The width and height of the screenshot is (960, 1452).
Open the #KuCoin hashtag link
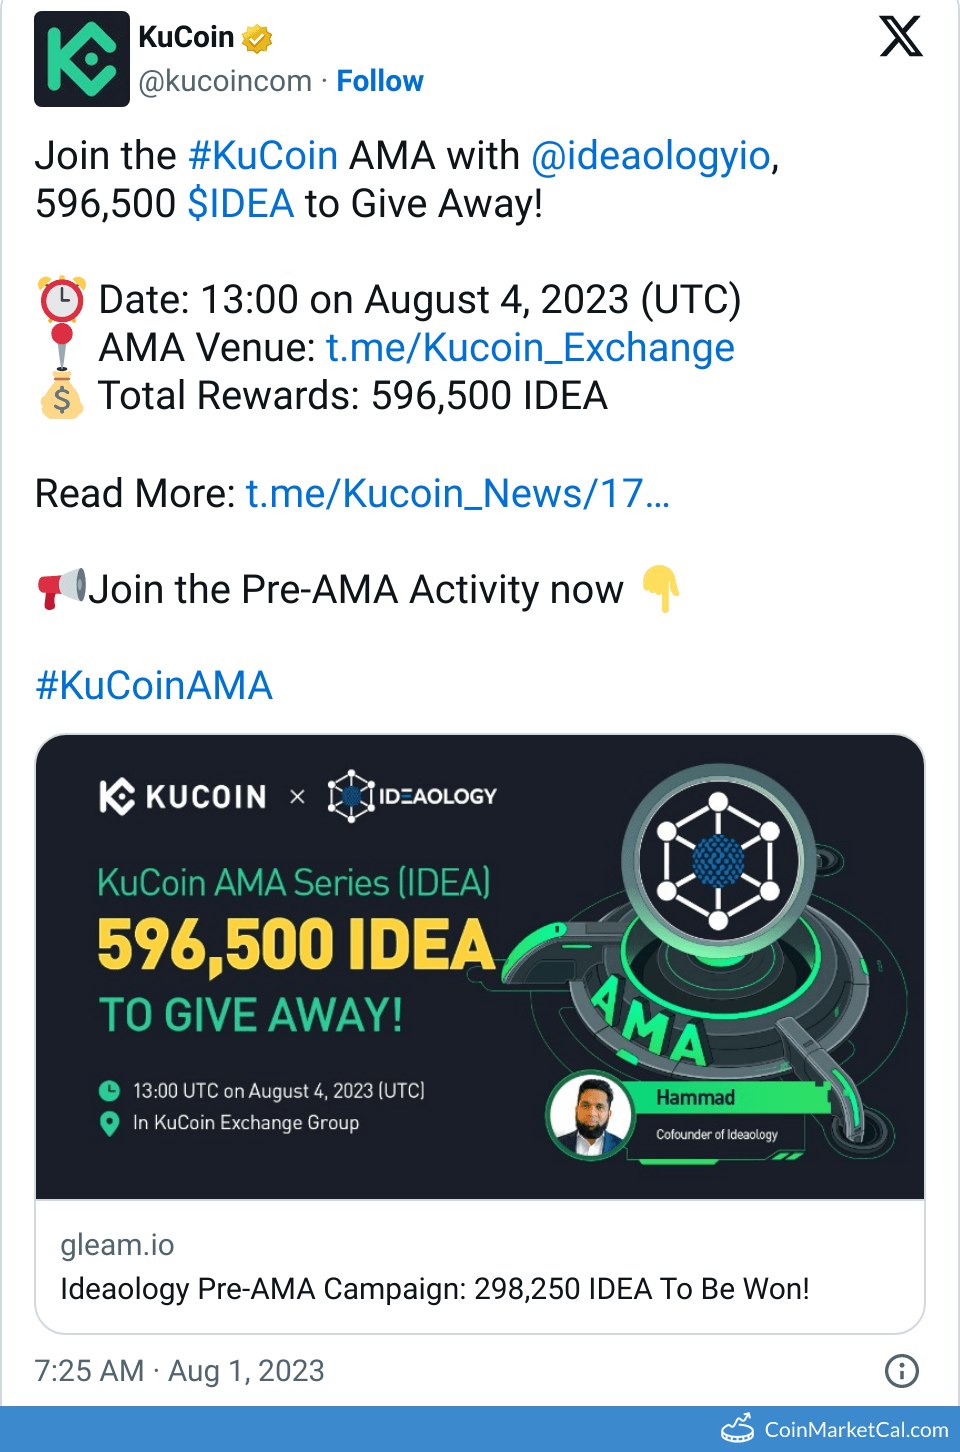(x=263, y=156)
